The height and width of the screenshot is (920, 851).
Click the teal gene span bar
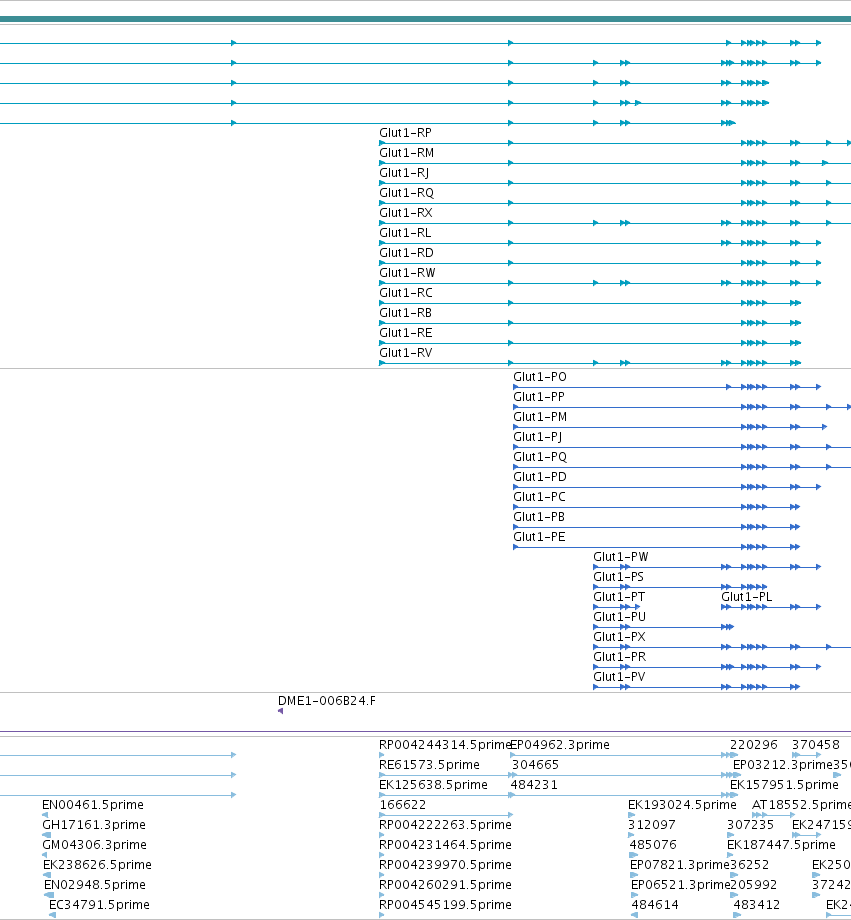(426, 19)
